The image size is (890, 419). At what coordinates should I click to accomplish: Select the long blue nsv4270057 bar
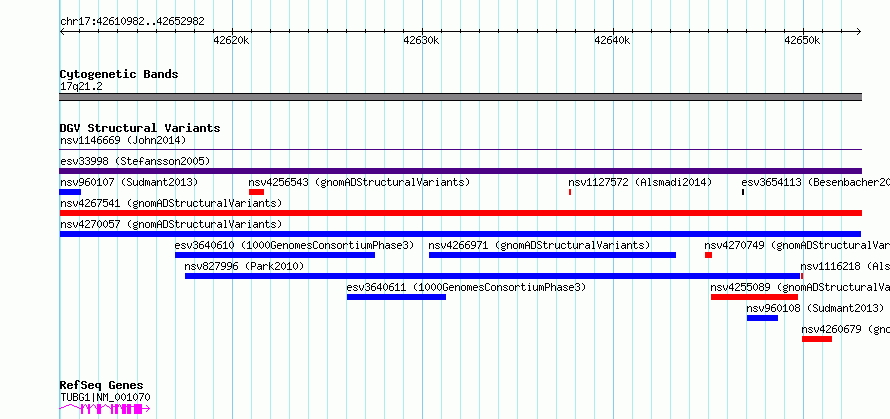(460, 234)
